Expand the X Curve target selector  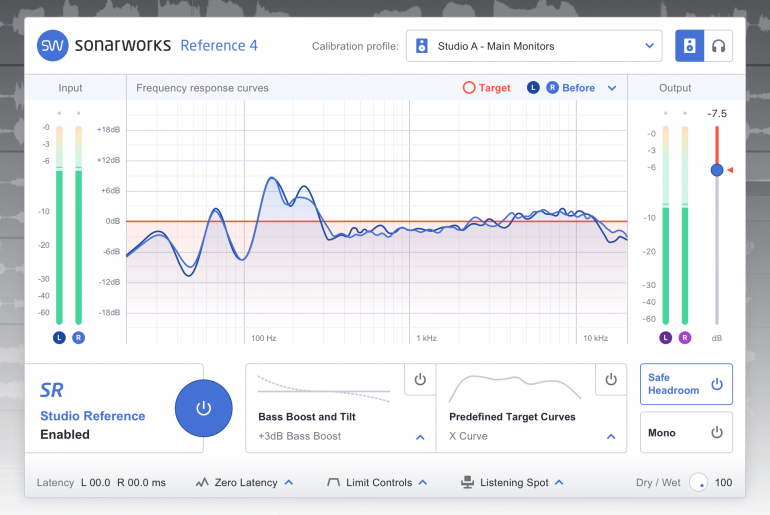click(610, 437)
